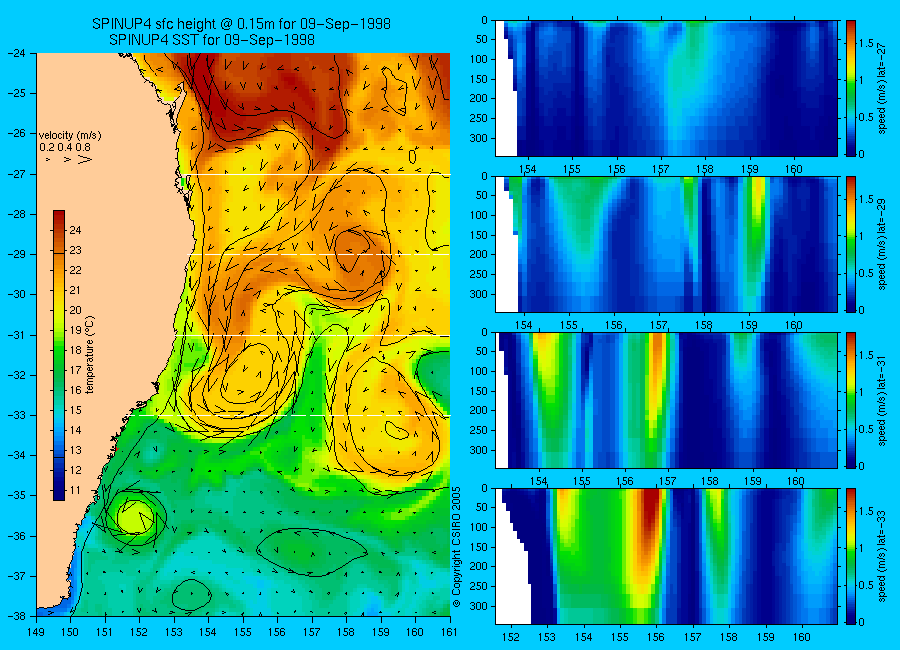This screenshot has width=900, height=650.
Task: Select the lat=-27 speed cross-section panel
Action: (666, 88)
